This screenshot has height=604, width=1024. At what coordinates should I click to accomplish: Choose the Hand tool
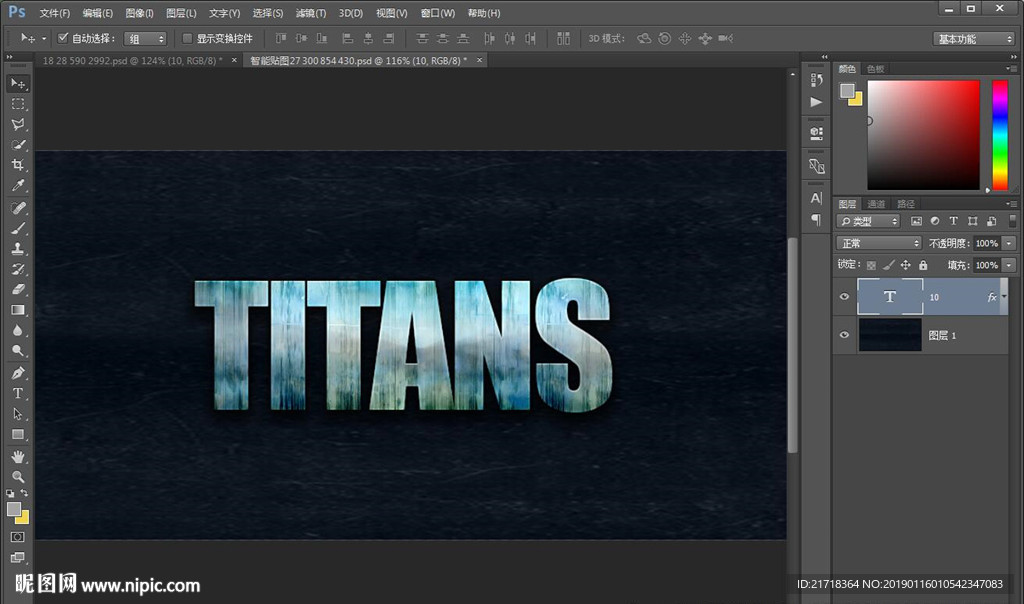[18, 456]
